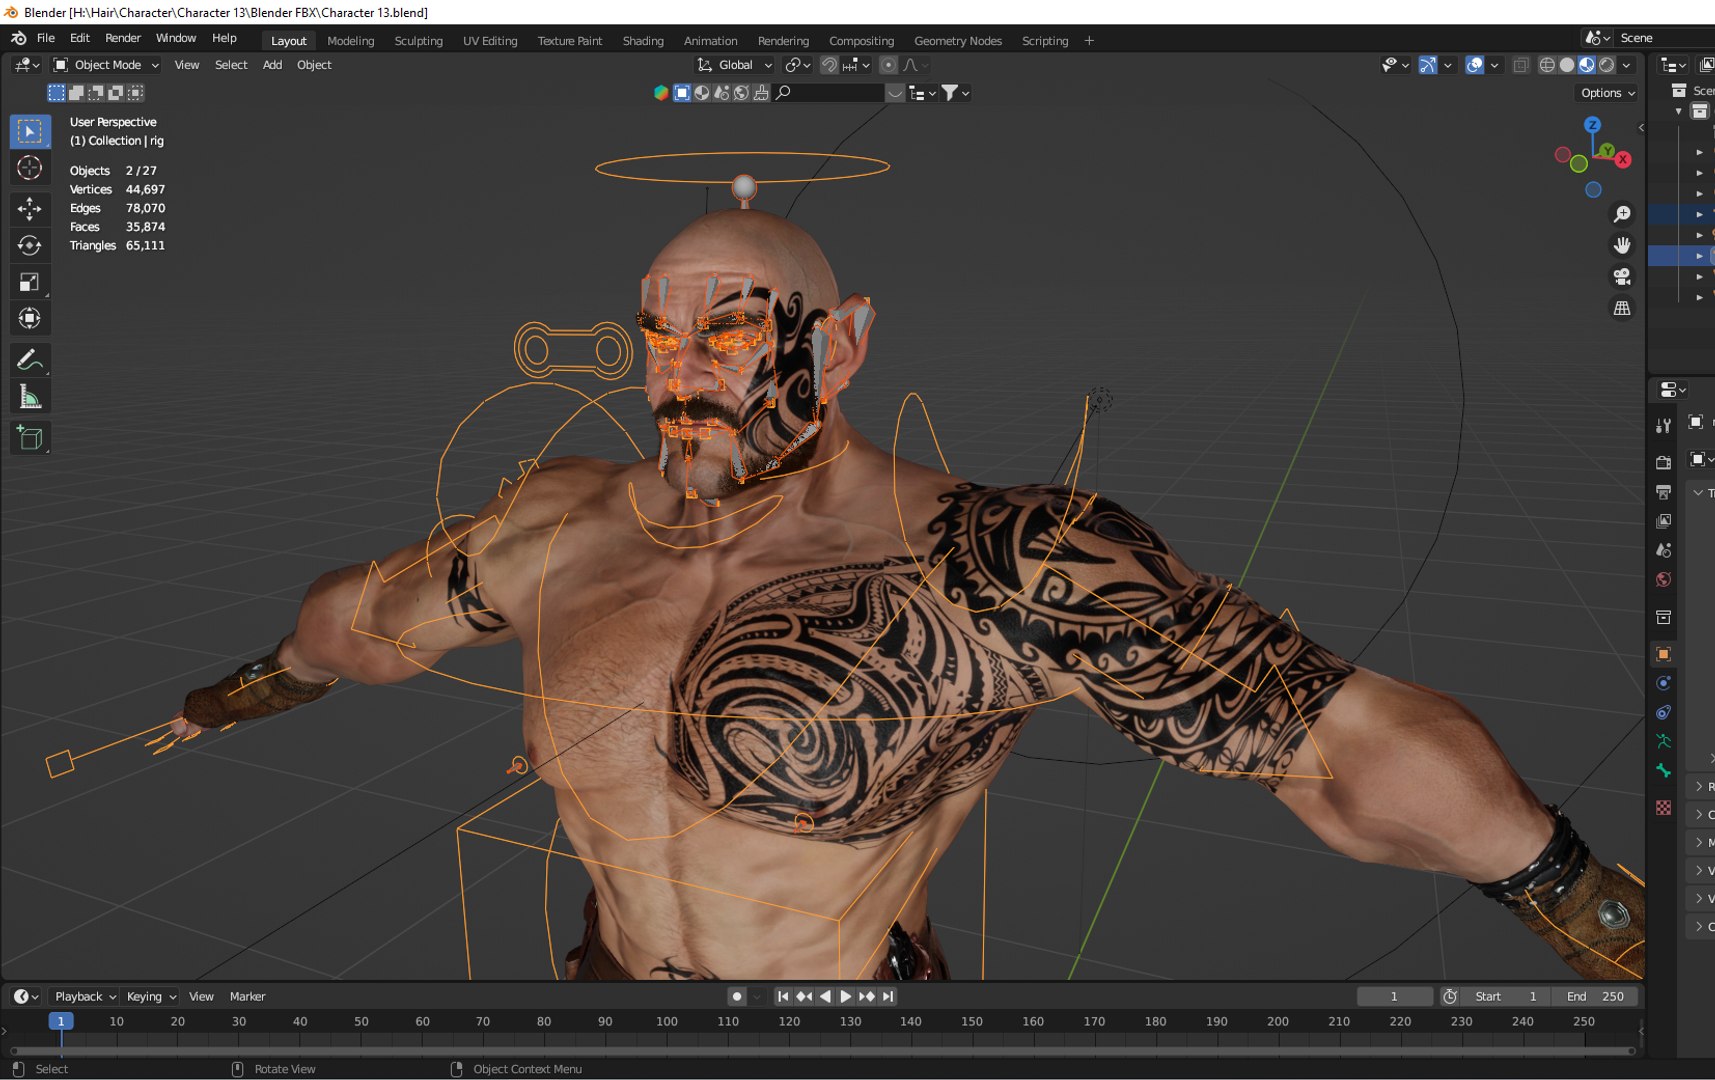Screen dimensions: 1715x1080
Task: Open the Playback dropdown in timeline
Action: (x=85, y=996)
